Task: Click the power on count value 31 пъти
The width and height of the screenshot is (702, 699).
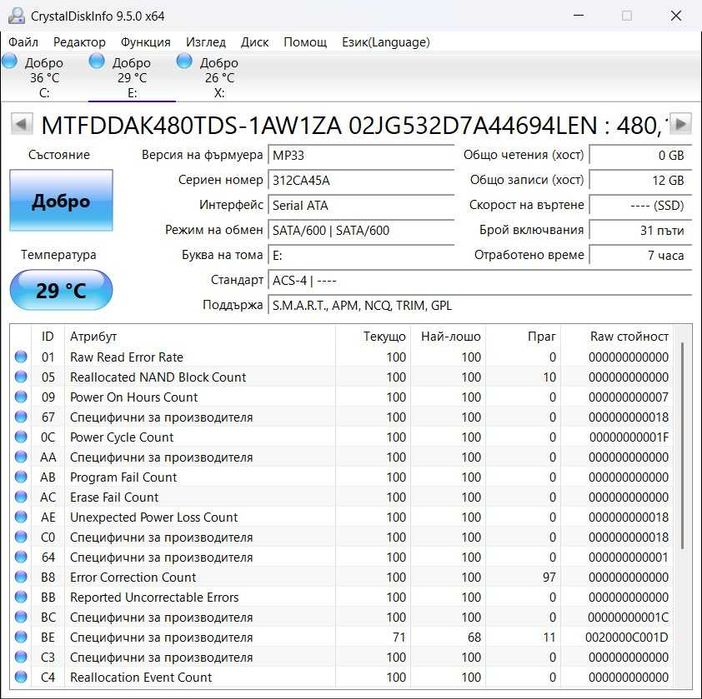Action: [x=641, y=231]
